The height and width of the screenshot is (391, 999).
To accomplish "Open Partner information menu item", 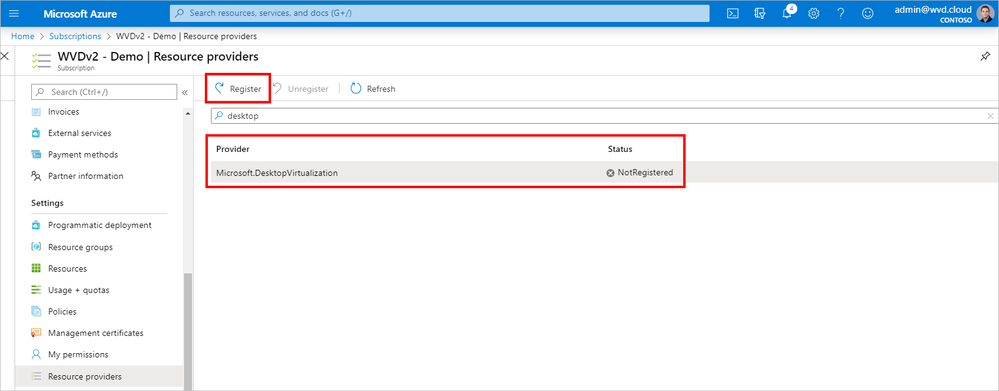I will 86,176.
